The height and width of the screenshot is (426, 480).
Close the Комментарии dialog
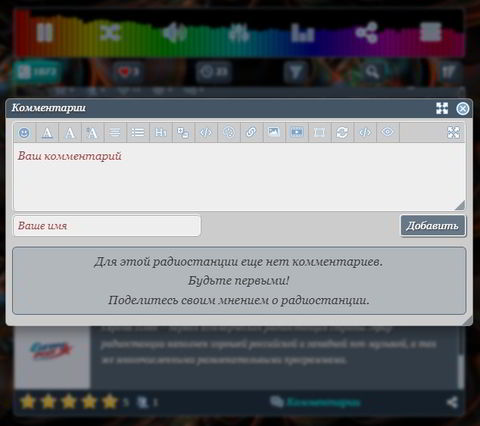463,109
